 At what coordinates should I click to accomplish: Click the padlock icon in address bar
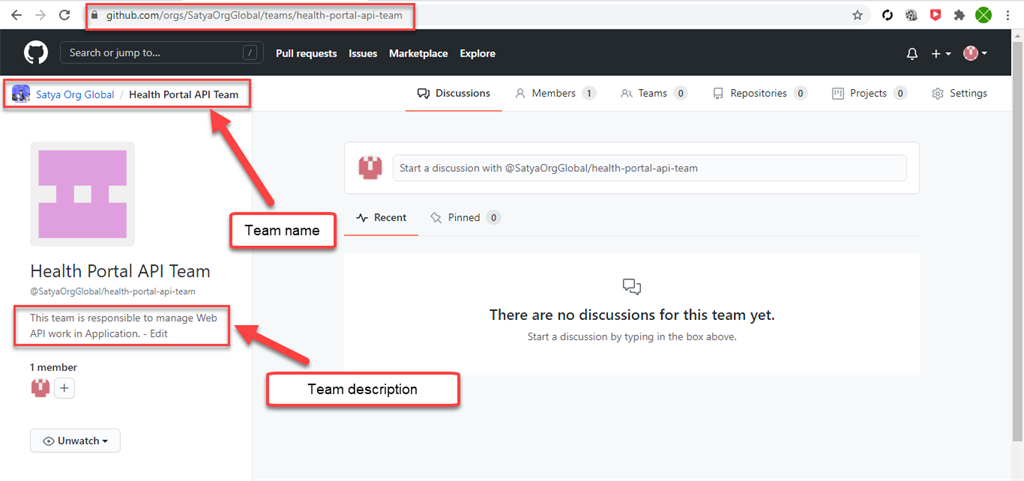[95, 14]
